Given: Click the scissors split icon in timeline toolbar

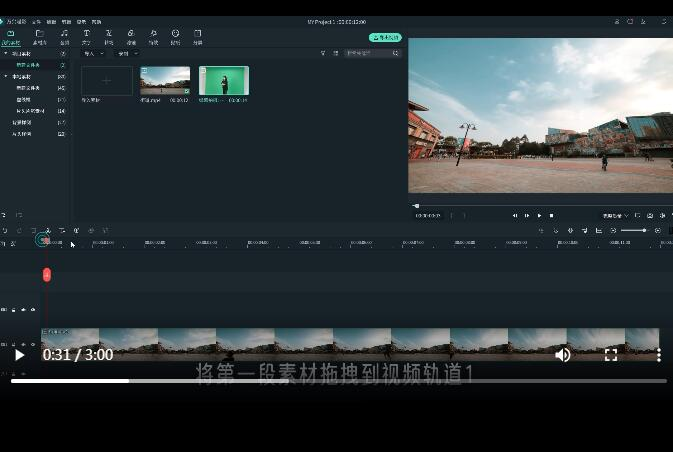Looking at the screenshot, I should tap(47, 230).
